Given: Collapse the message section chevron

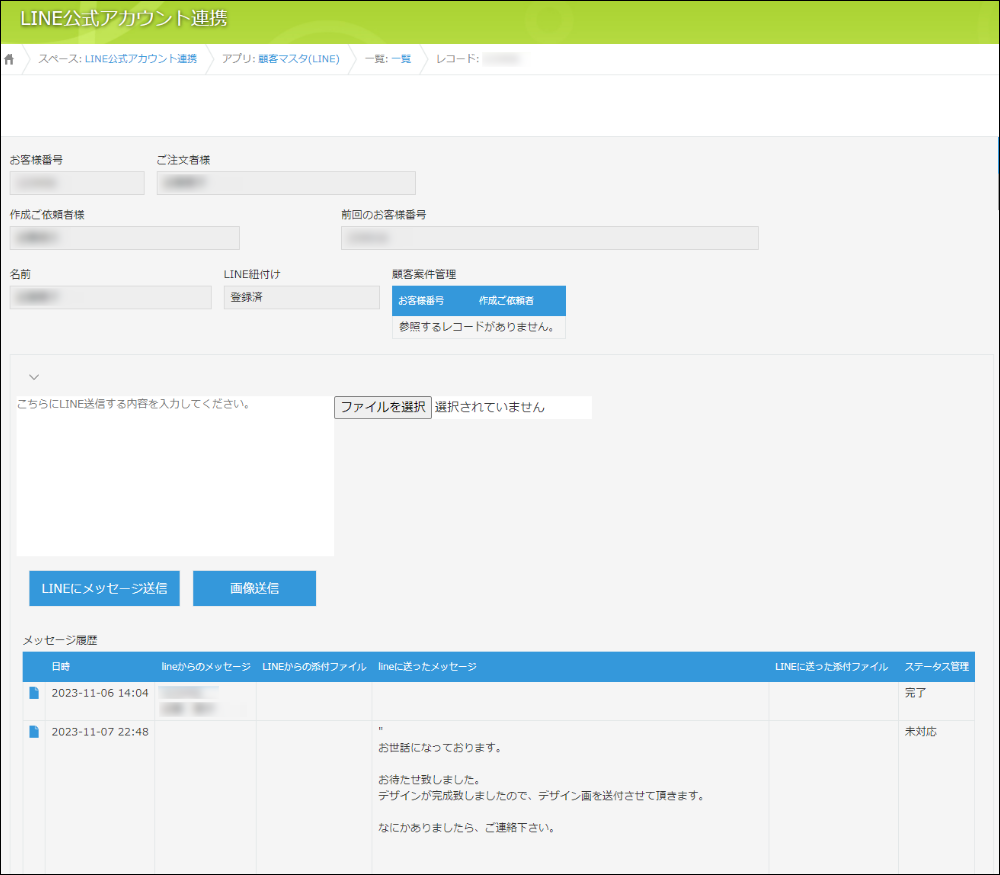Looking at the screenshot, I should (34, 377).
